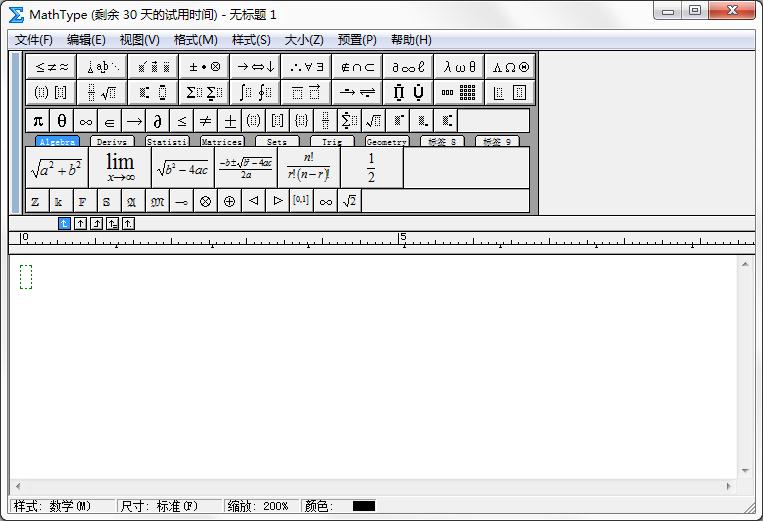The height and width of the screenshot is (521, 763).
Task: Open the summation templates palette
Action: click(203, 93)
